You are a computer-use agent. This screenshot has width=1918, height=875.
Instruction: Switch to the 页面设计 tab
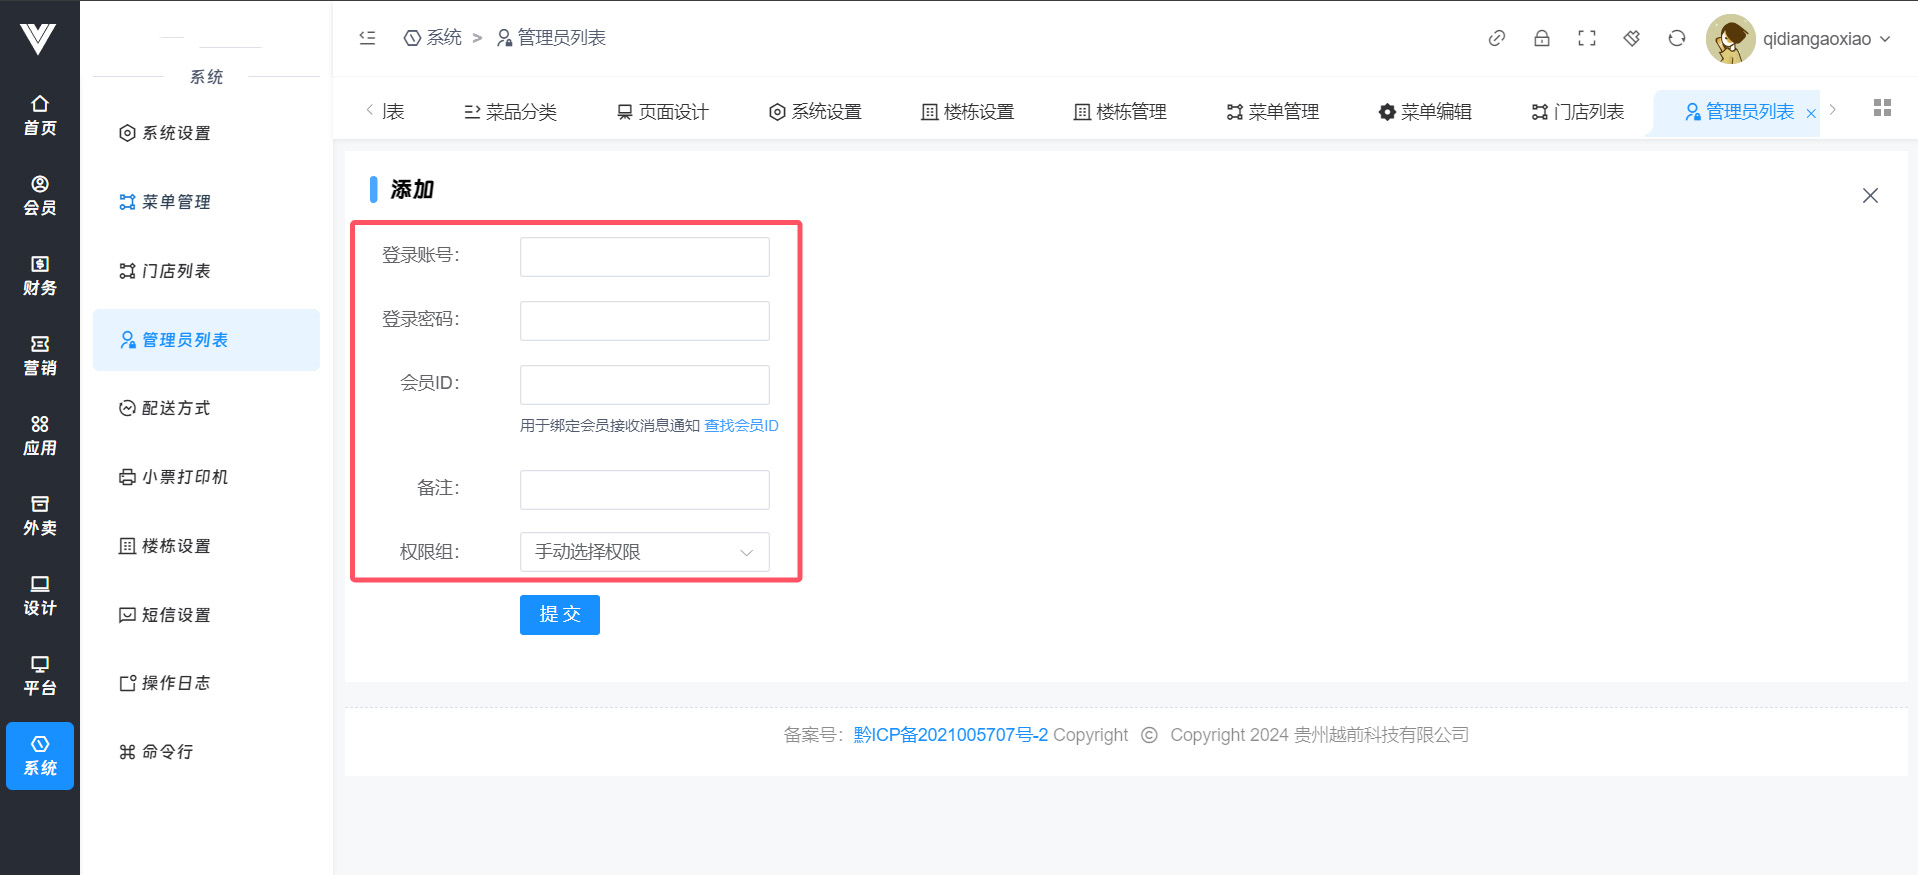[662, 112]
